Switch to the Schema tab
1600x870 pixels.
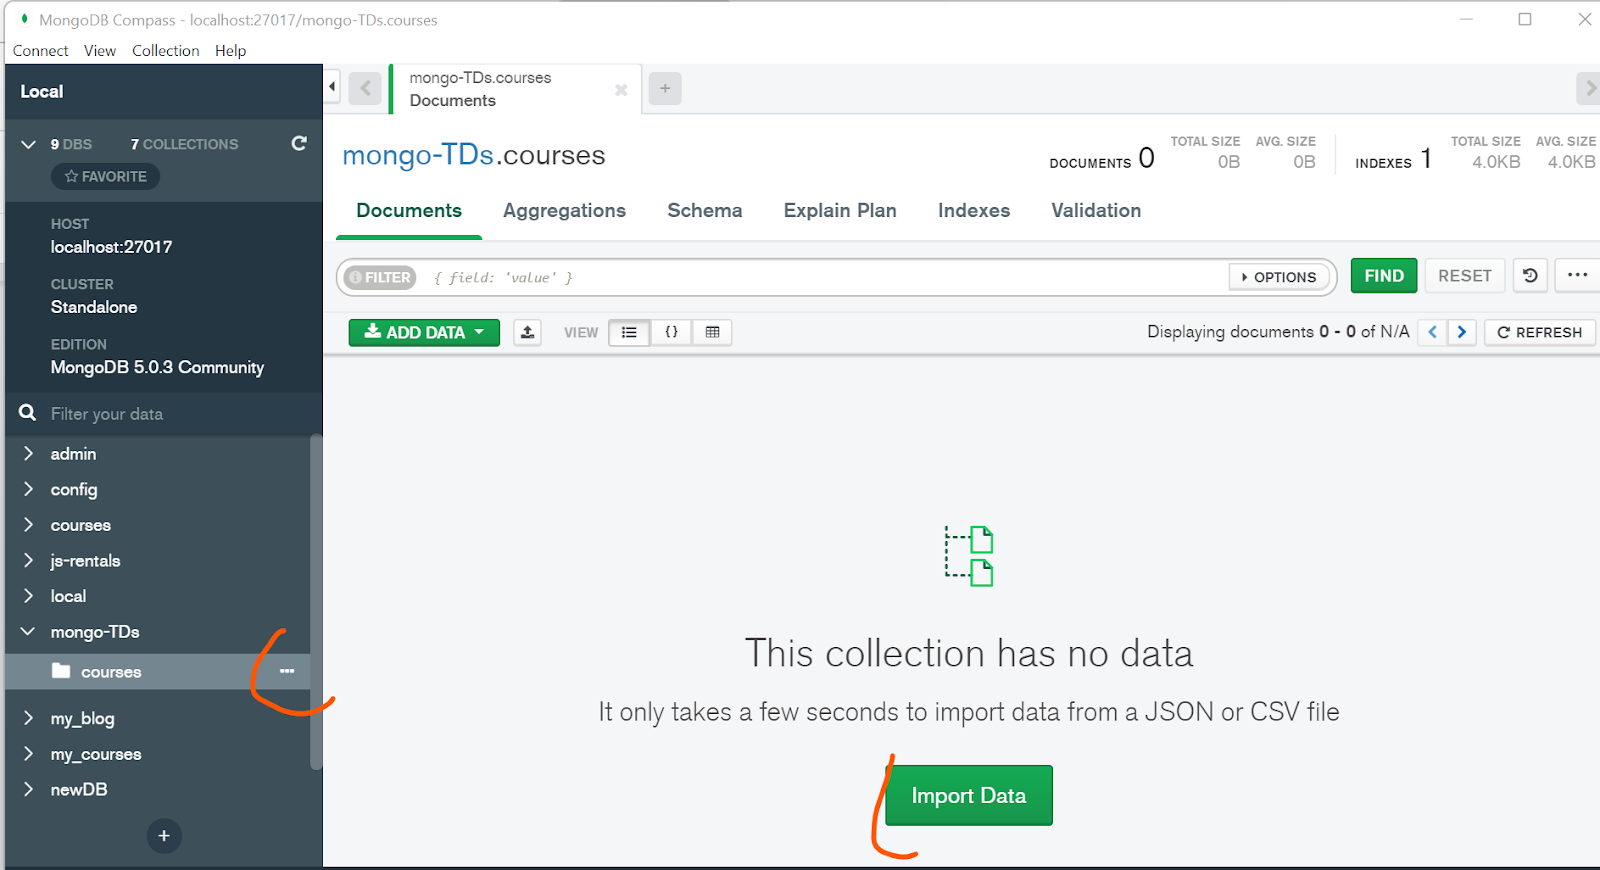tap(705, 211)
